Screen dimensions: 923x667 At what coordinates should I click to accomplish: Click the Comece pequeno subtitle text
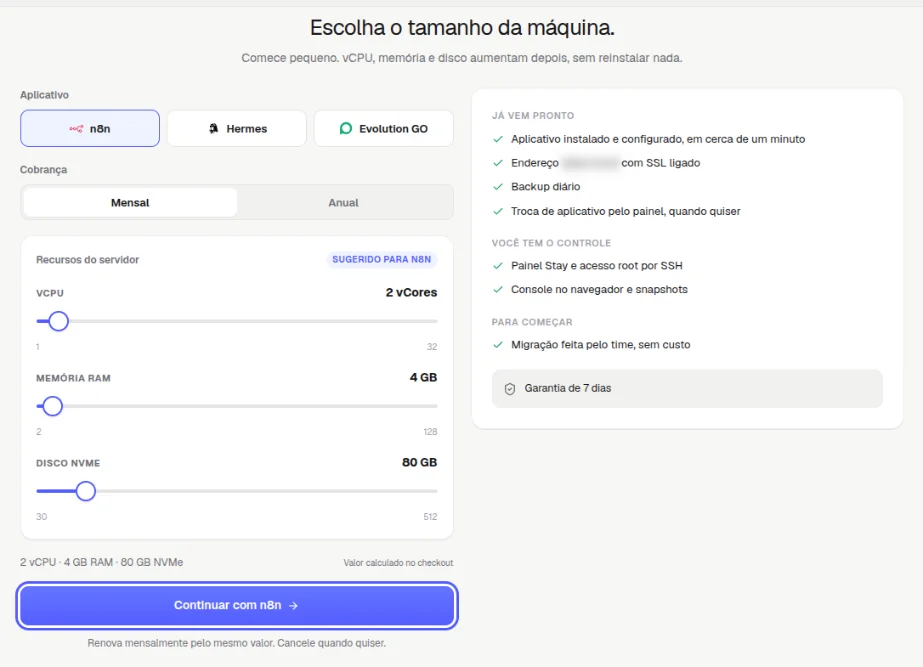pyautogui.click(x=462, y=58)
